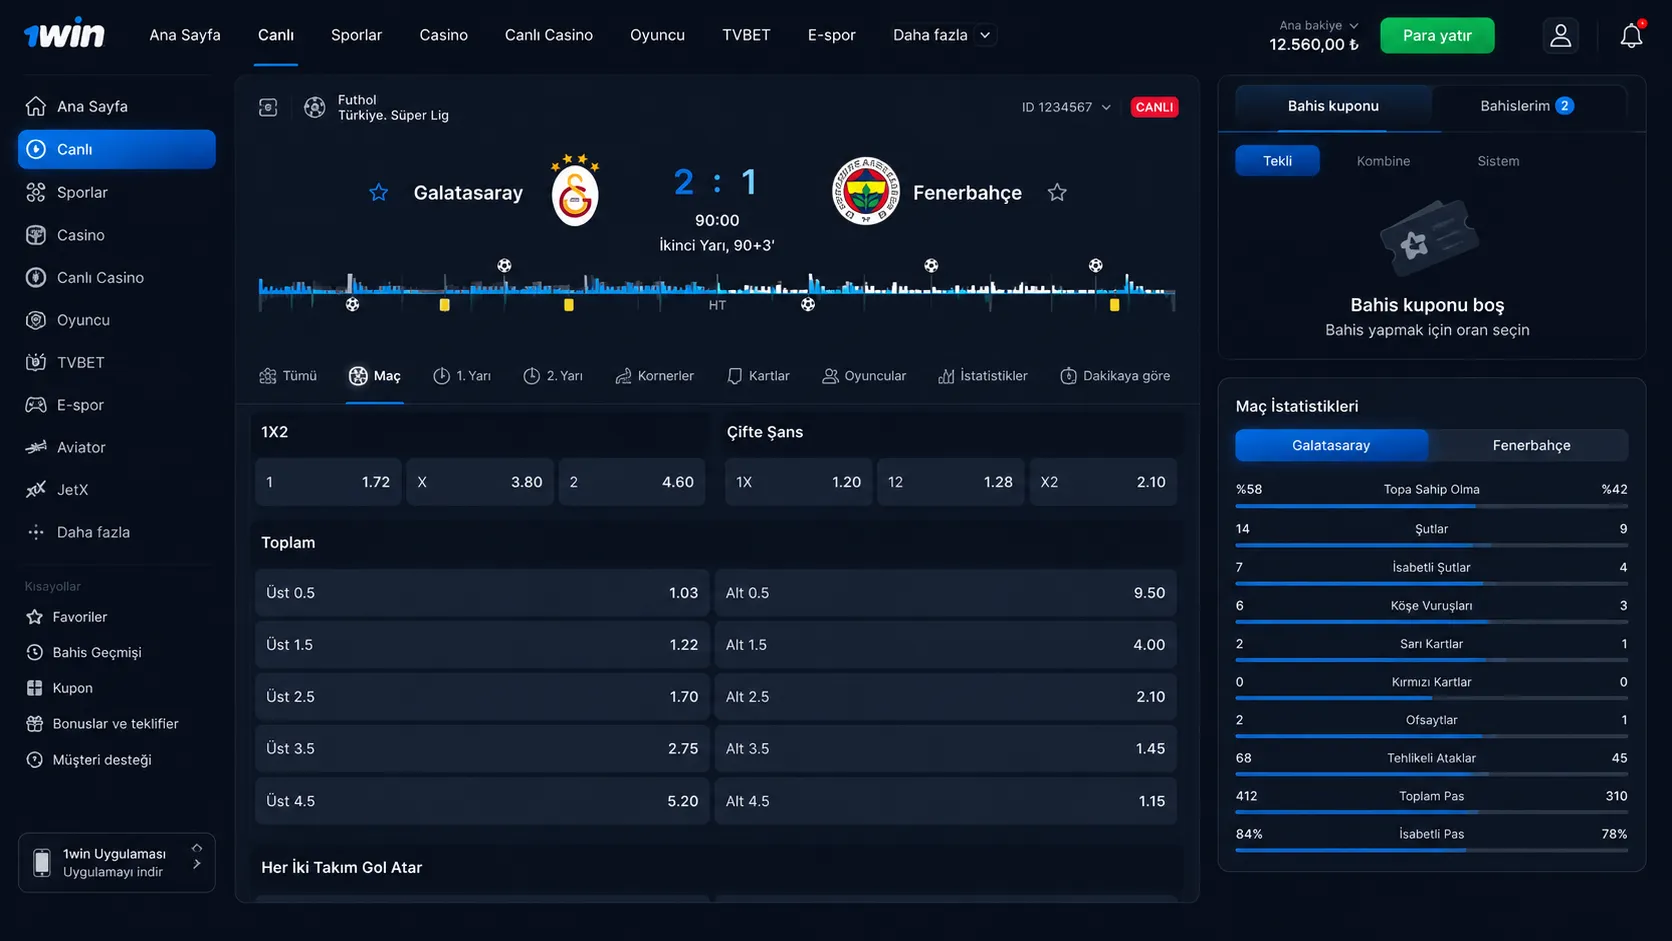Open Bahis kuponu tab

(x=1333, y=106)
